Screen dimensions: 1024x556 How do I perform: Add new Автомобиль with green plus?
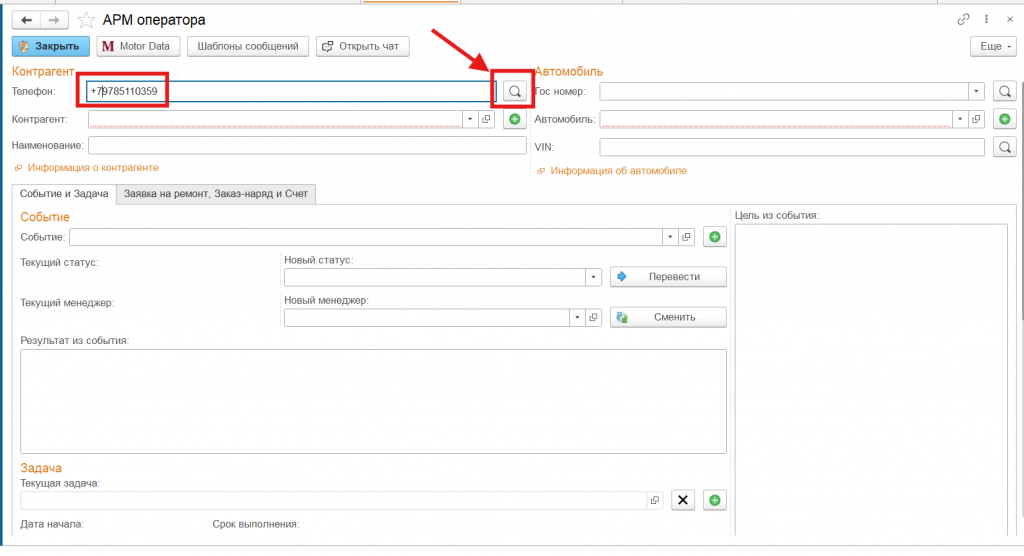click(x=1005, y=119)
